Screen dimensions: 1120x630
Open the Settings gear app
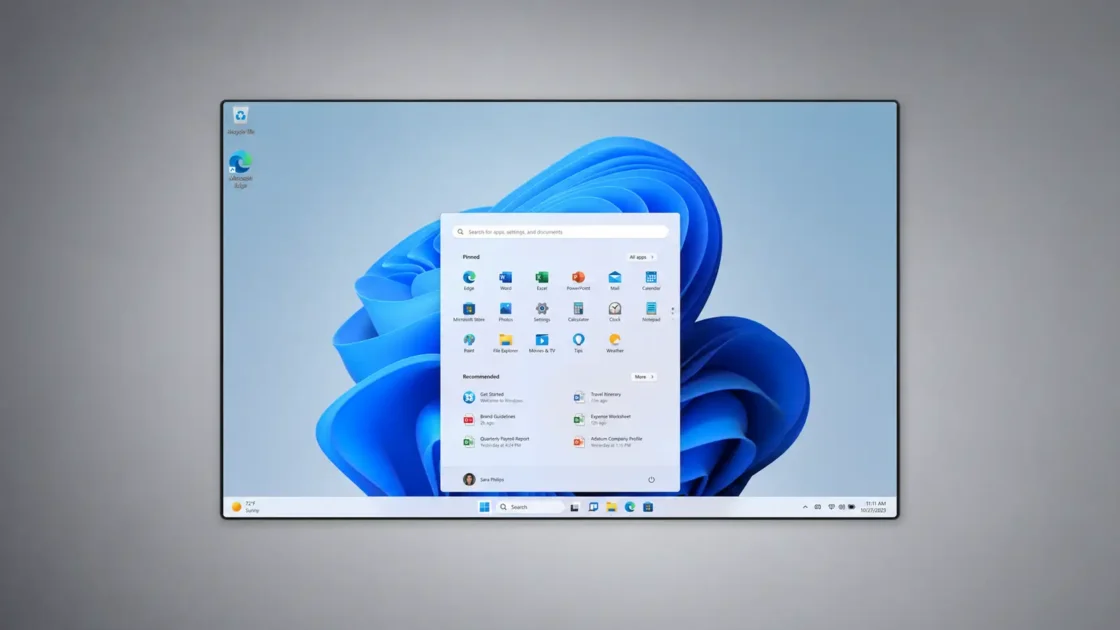click(x=541, y=311)
